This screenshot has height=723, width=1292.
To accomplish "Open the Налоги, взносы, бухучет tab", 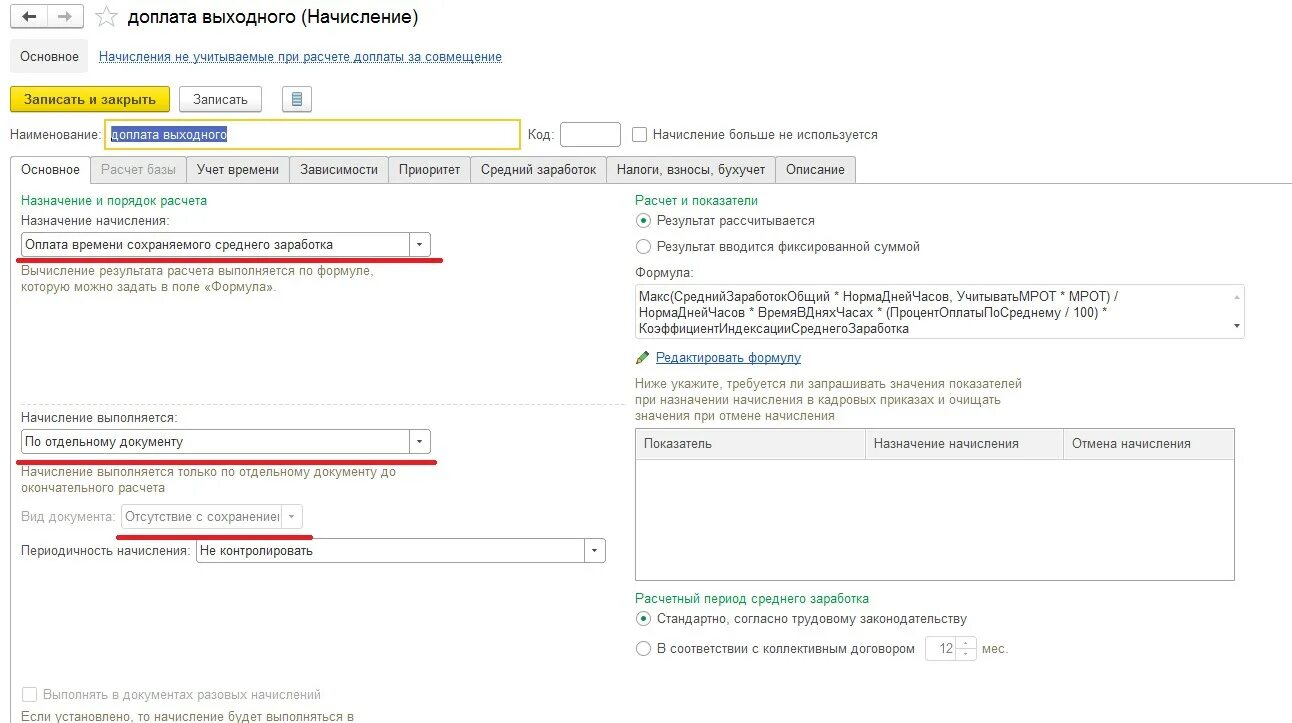I will (690, 170).
